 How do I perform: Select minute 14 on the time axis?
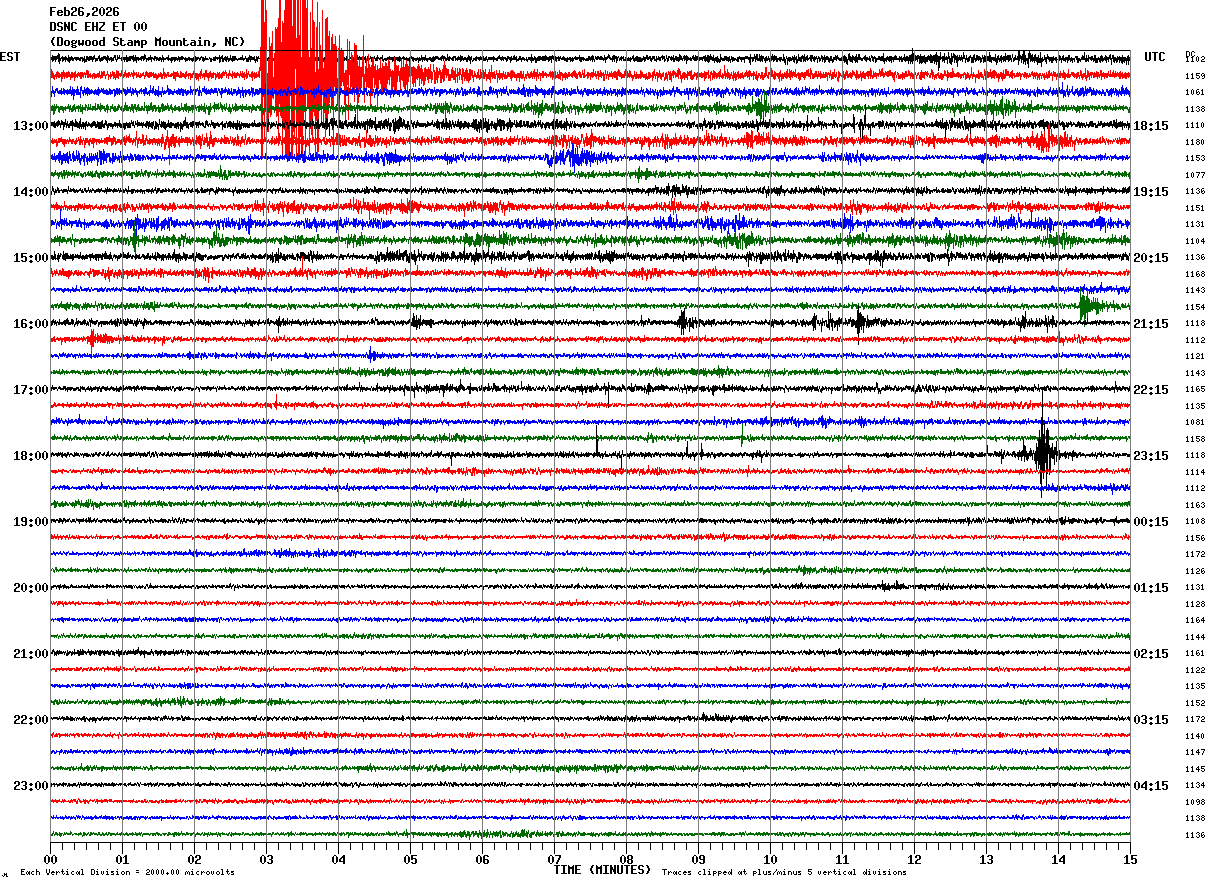1058,859
